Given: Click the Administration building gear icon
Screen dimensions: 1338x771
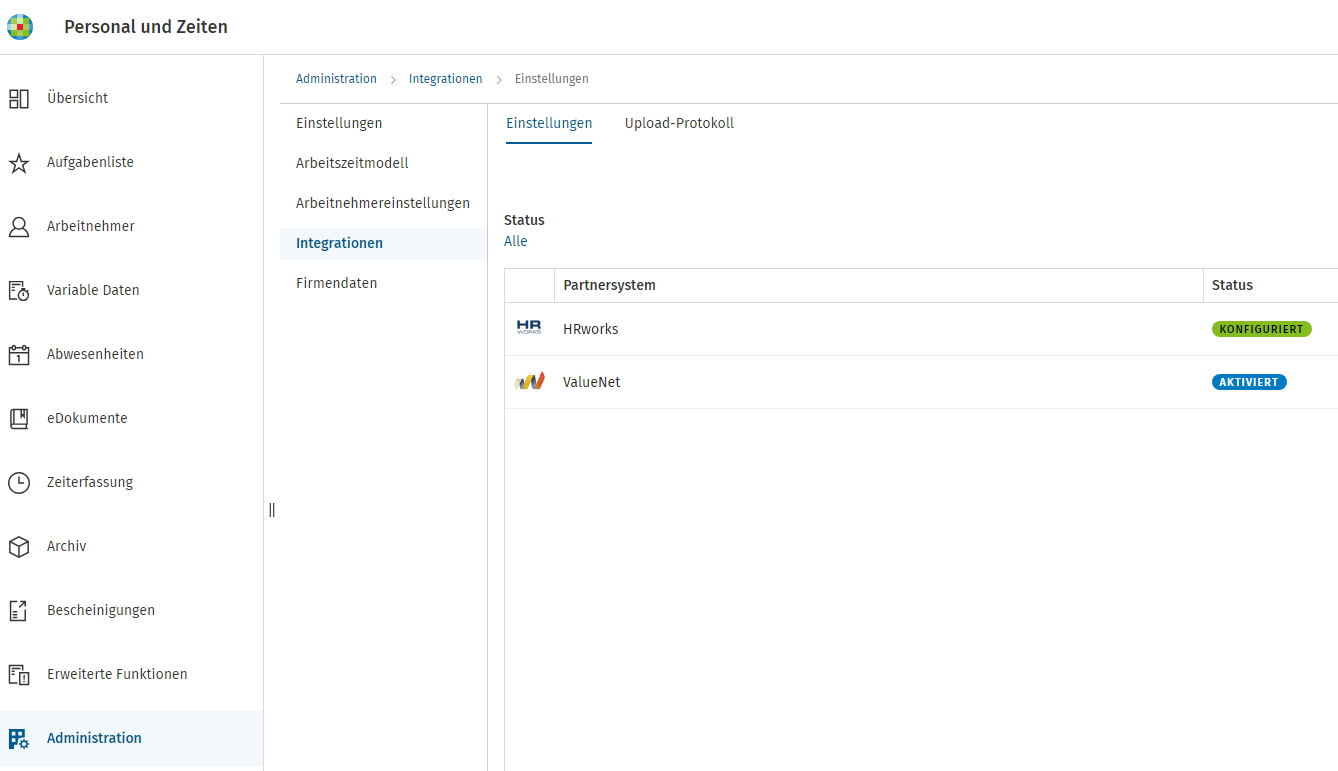Looking at the screenshot, I should pos(19,738).
